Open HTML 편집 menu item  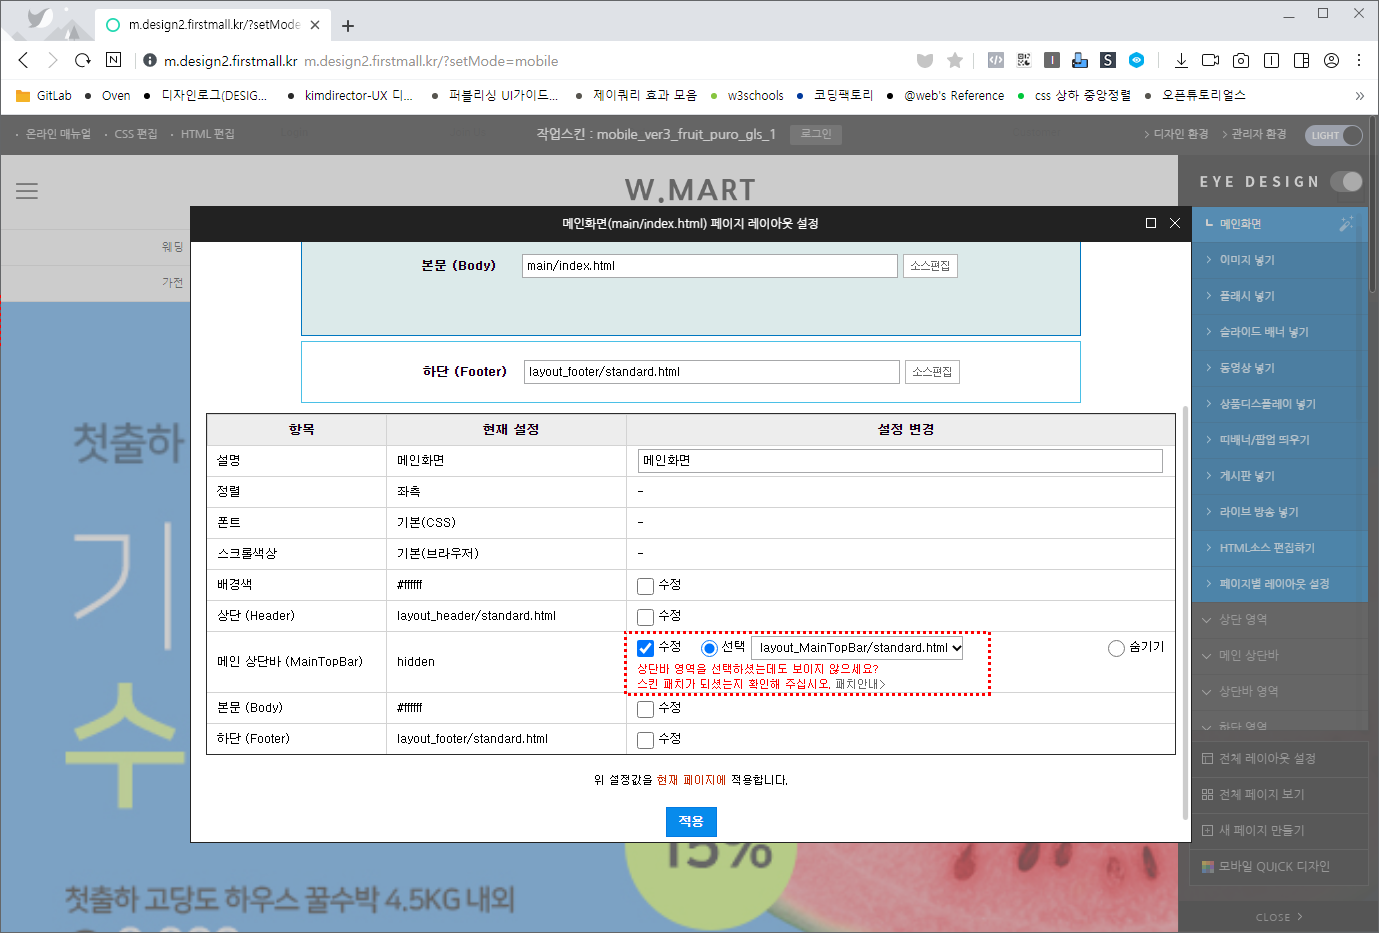coord(208,134)
